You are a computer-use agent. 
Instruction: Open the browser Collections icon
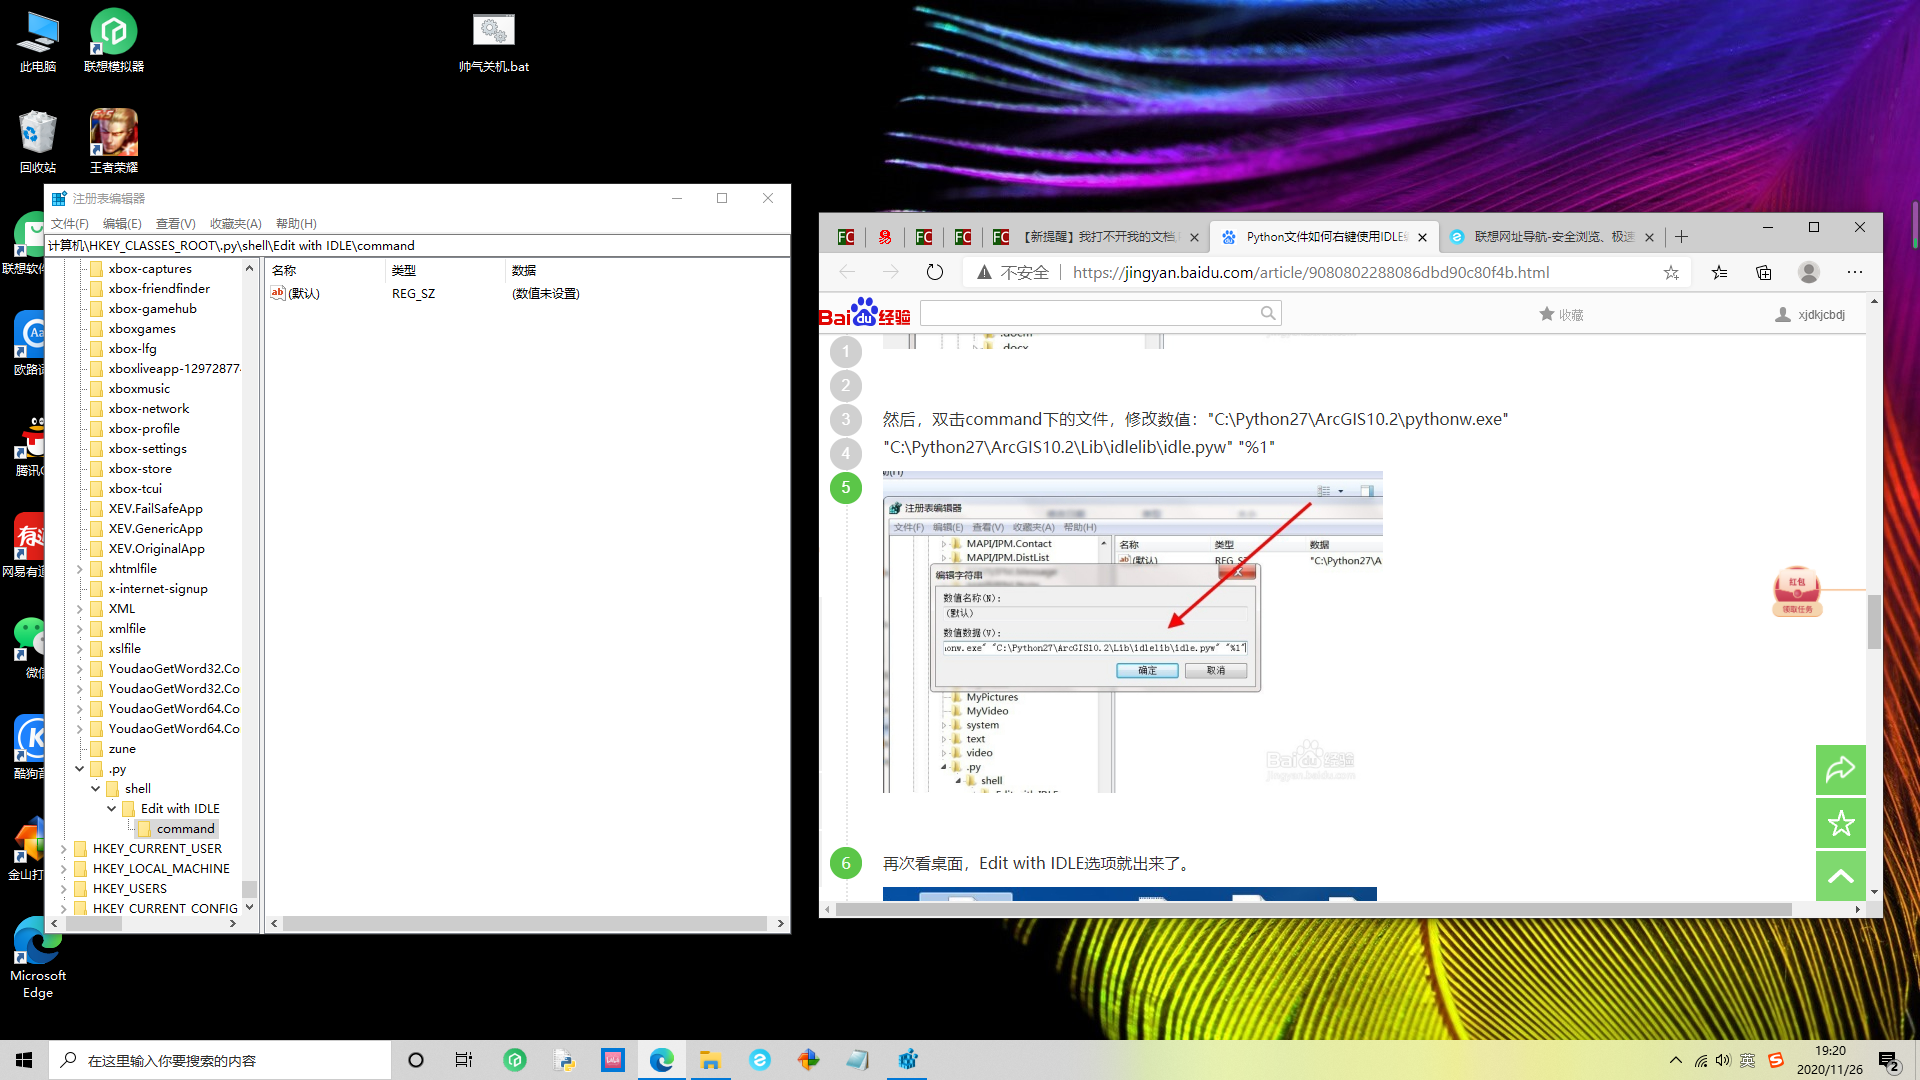tap(1764, 272)
